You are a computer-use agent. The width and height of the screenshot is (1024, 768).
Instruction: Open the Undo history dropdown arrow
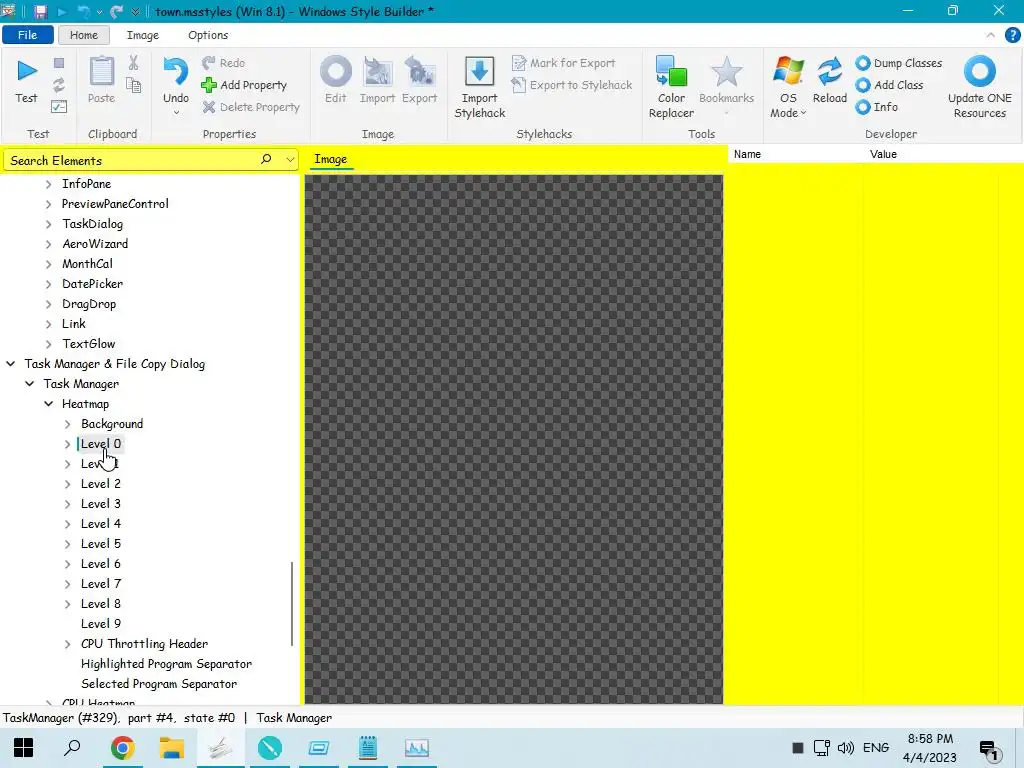coord(176,113)
